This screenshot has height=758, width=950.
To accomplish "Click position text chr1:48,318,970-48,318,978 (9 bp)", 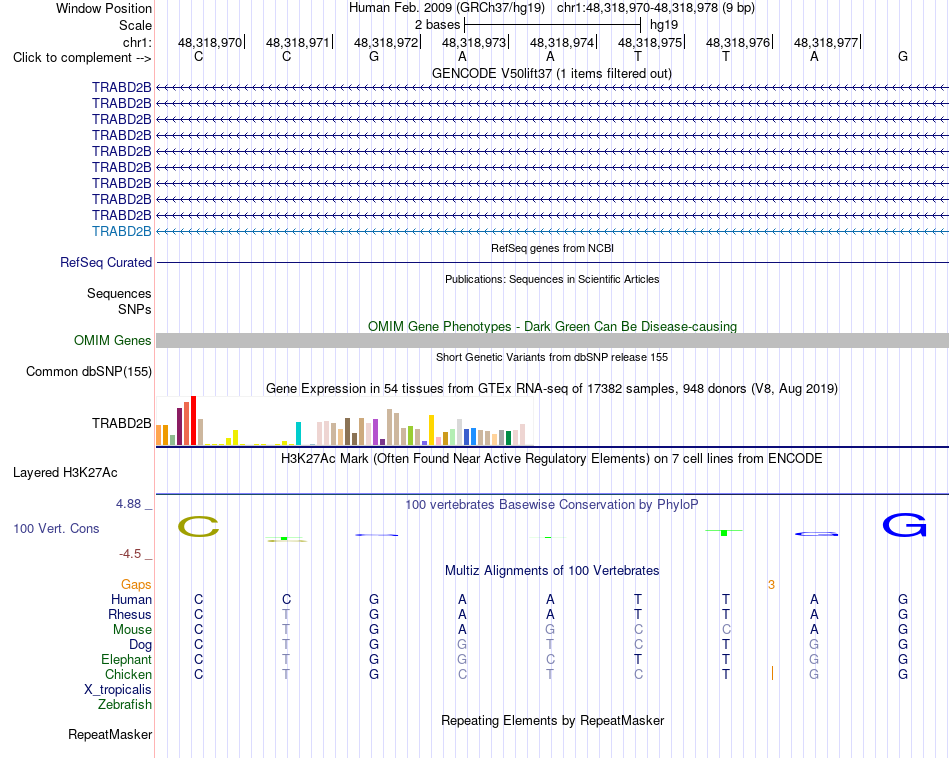I will (656, 8).
